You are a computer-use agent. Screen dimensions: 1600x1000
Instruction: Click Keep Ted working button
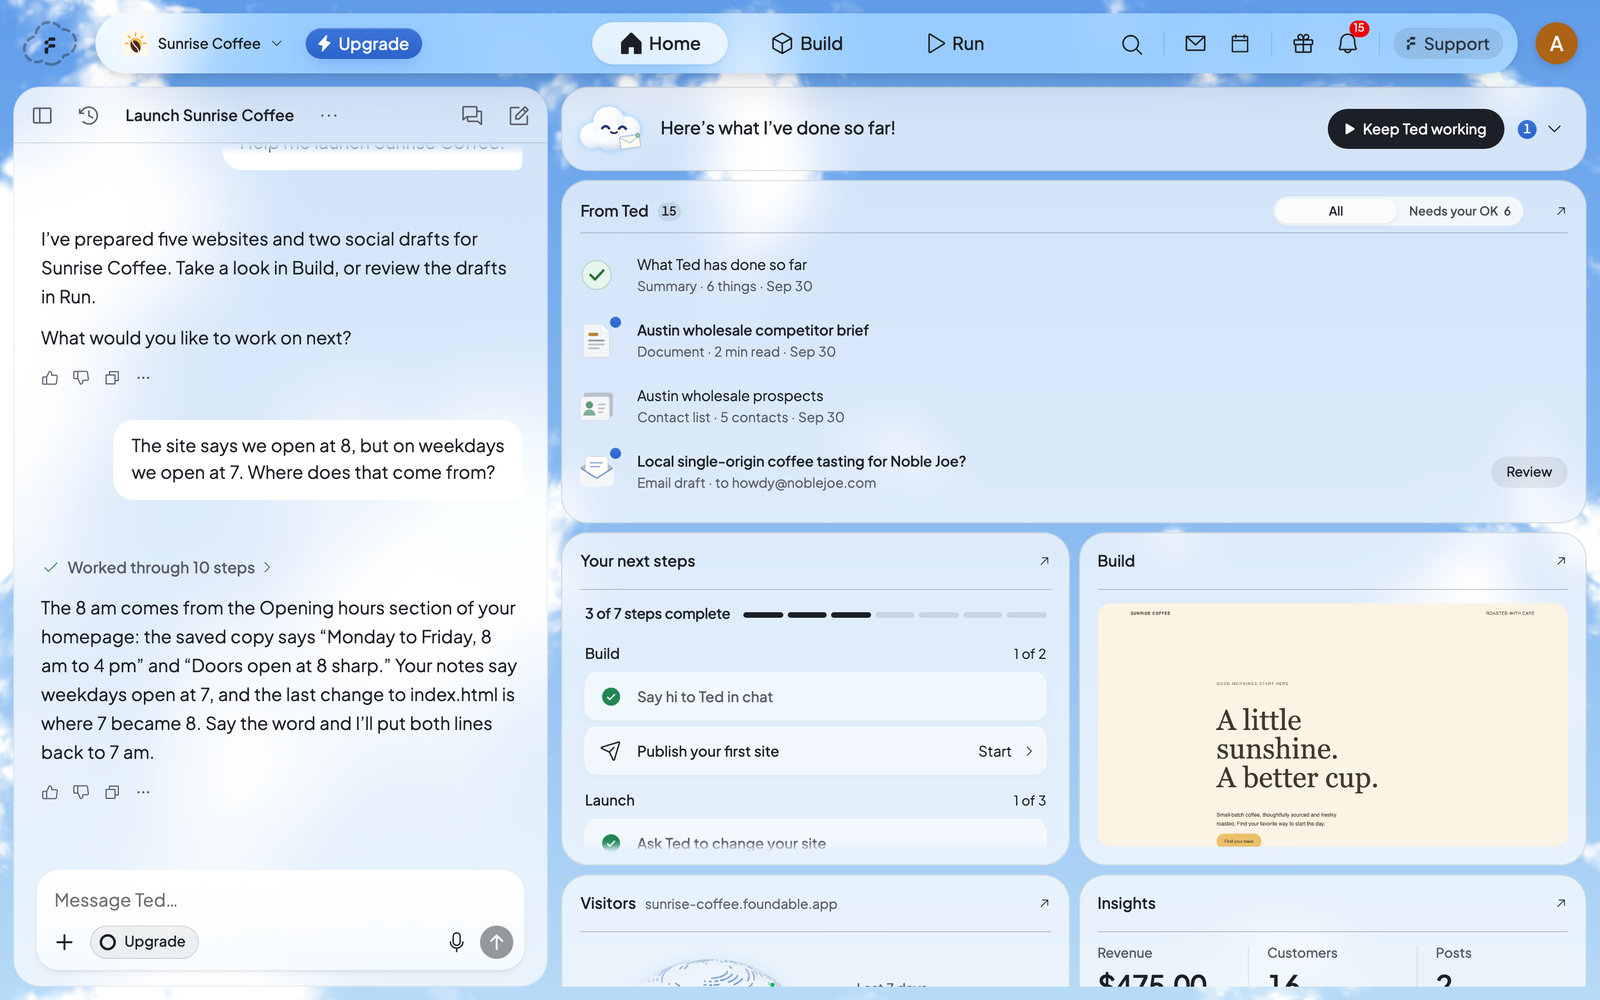point(1415,129)
